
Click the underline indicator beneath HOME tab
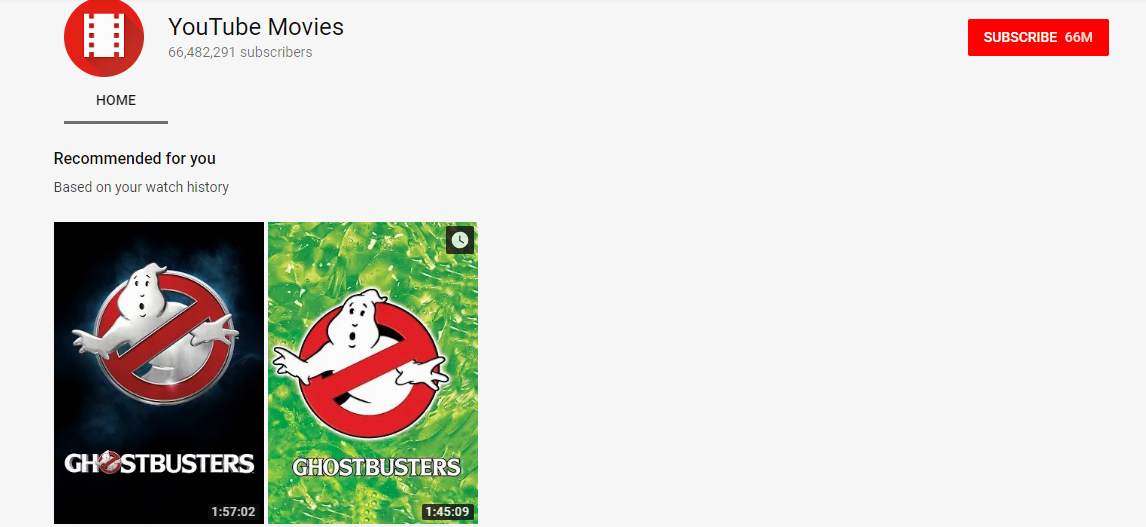[115, 122]
